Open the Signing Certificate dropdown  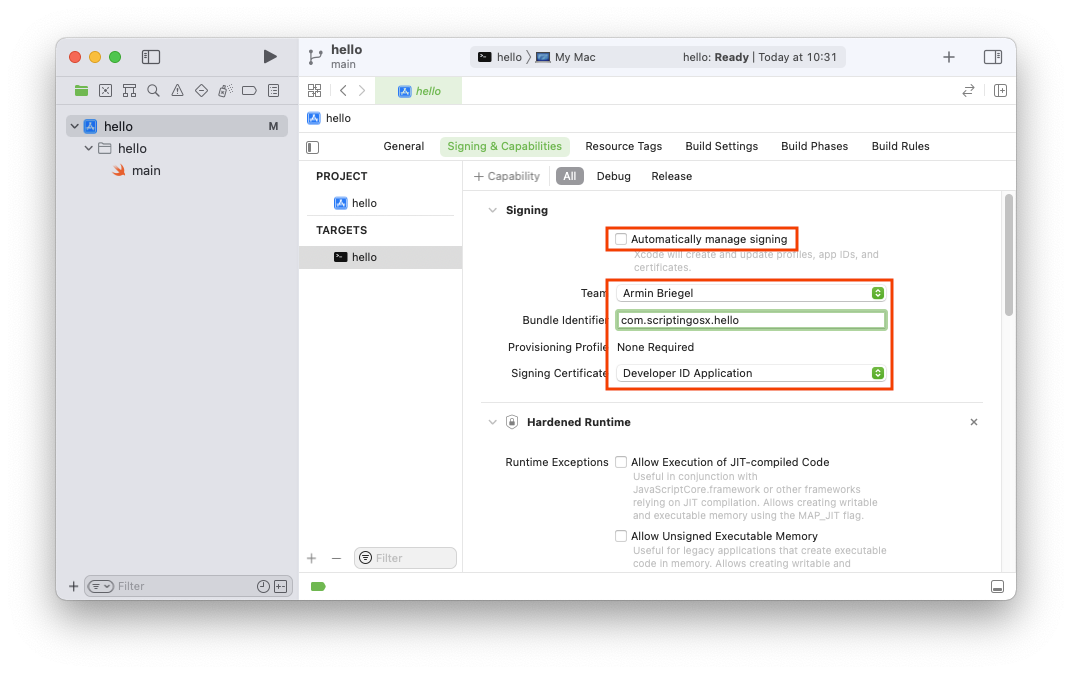pyautogui.click(x=751, y=373)
